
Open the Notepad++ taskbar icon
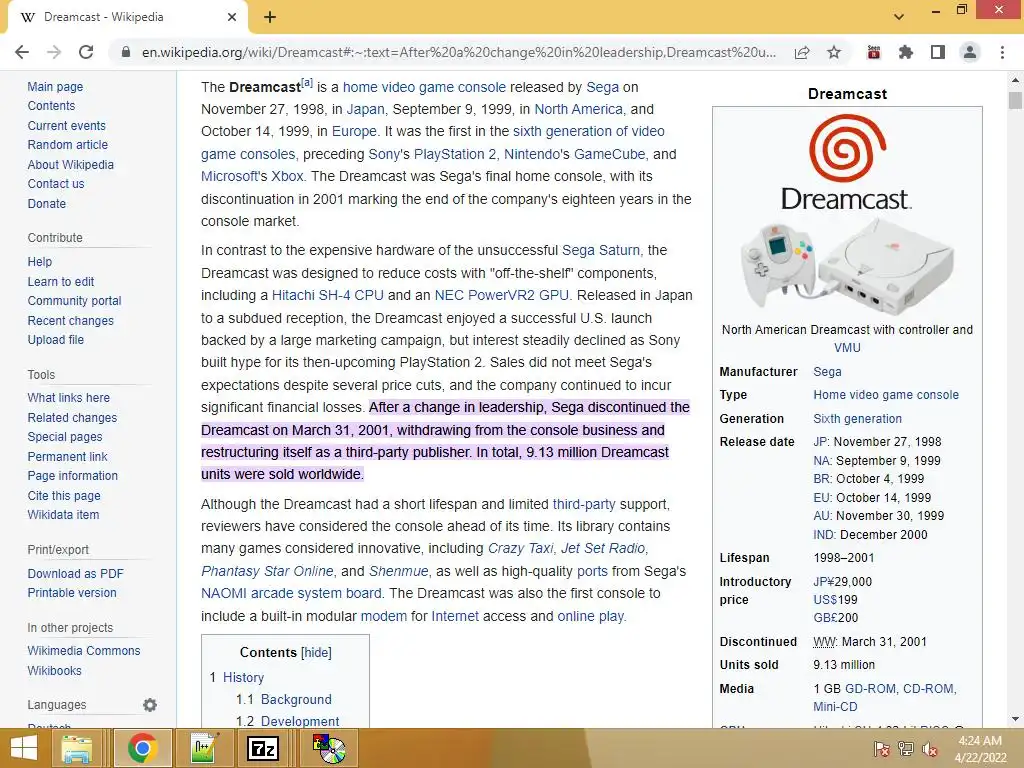pyautogui.click(x=204, y=748)
